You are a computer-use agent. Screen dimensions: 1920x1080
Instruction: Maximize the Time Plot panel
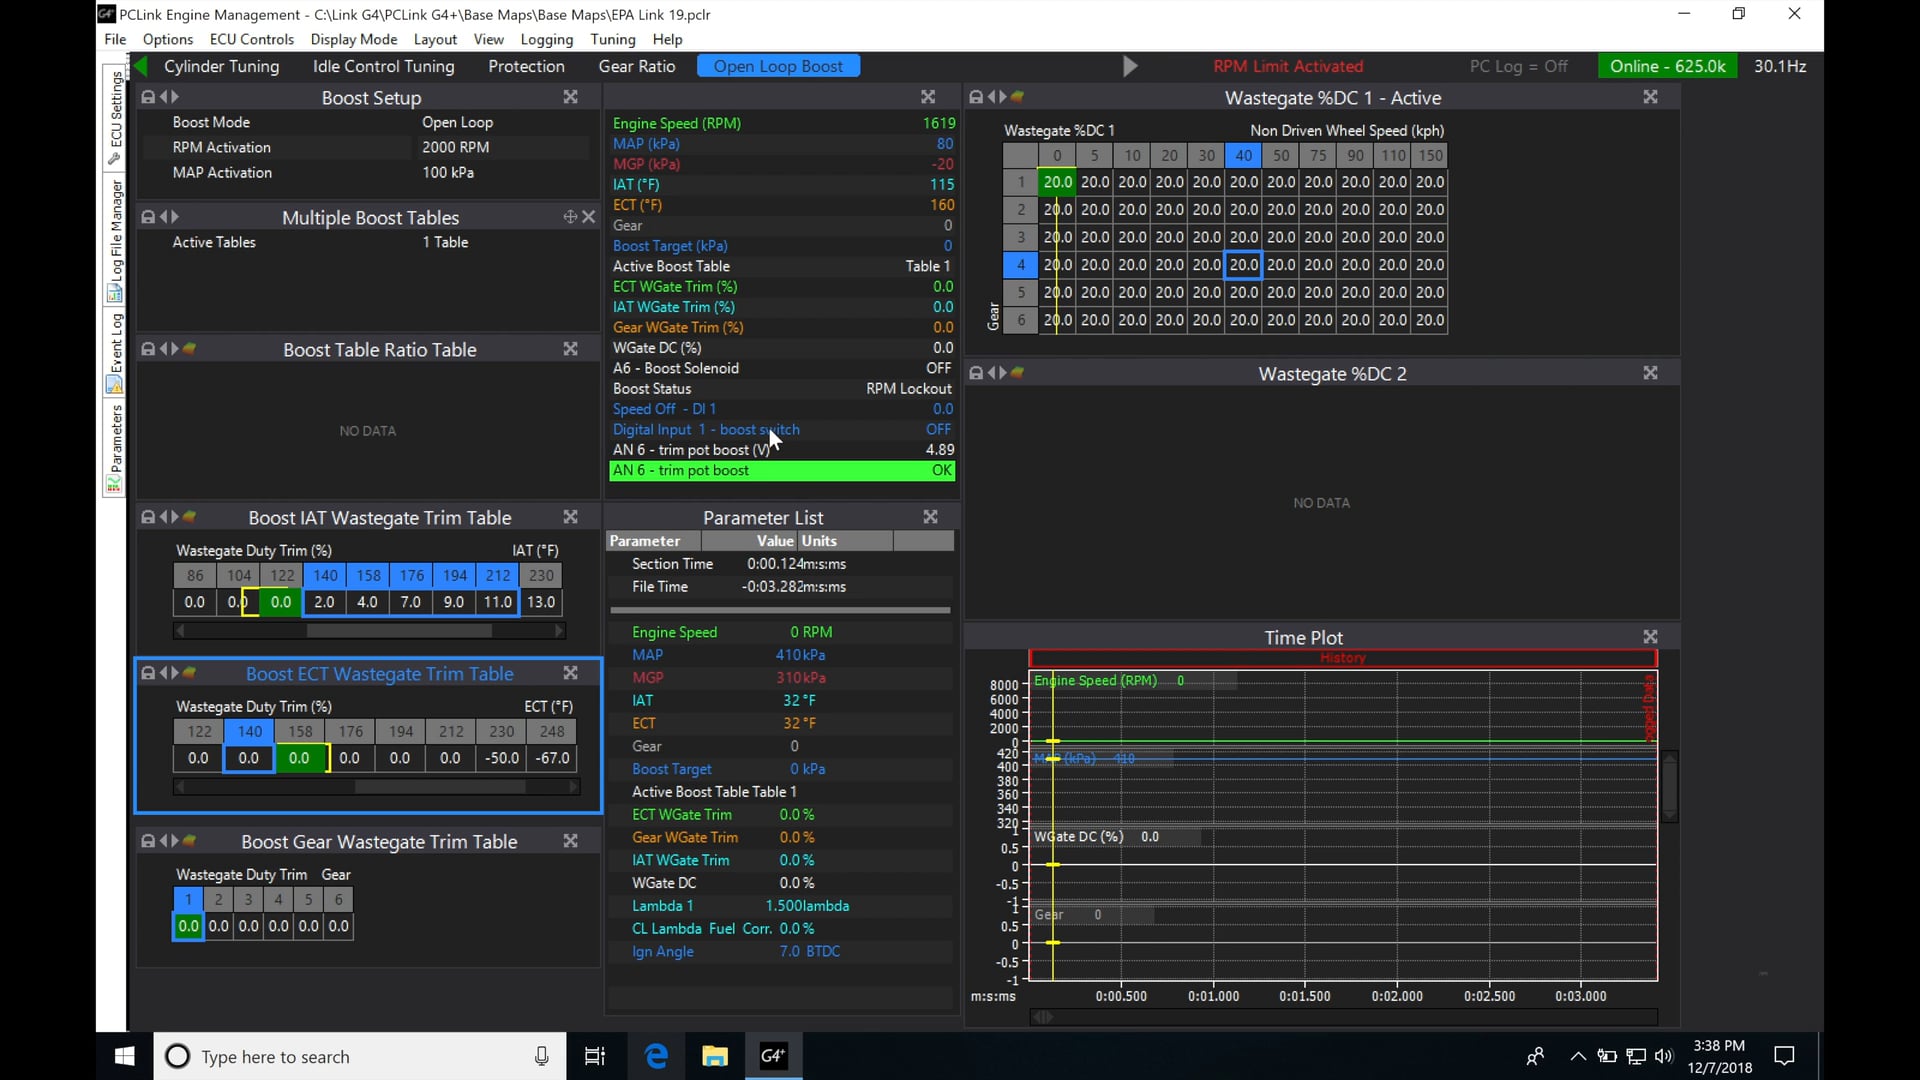pos(1650,637)
